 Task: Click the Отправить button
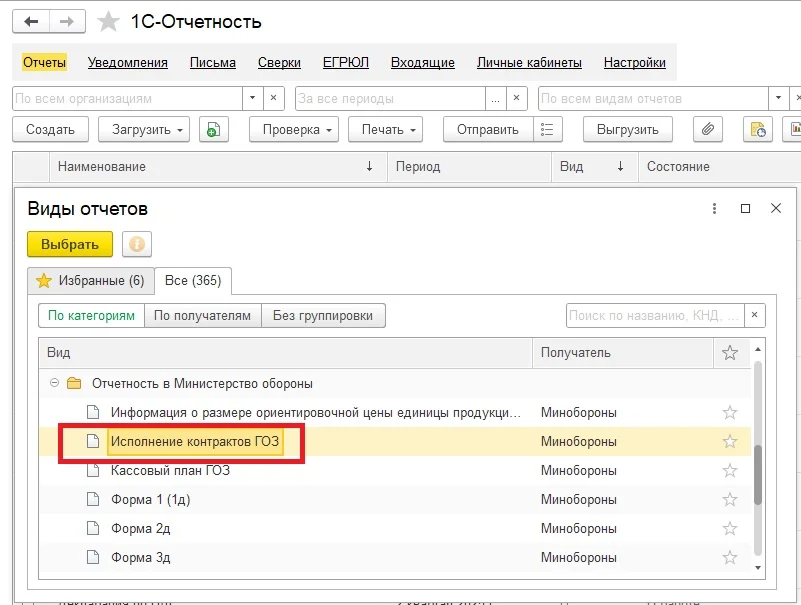pos(488,130)
